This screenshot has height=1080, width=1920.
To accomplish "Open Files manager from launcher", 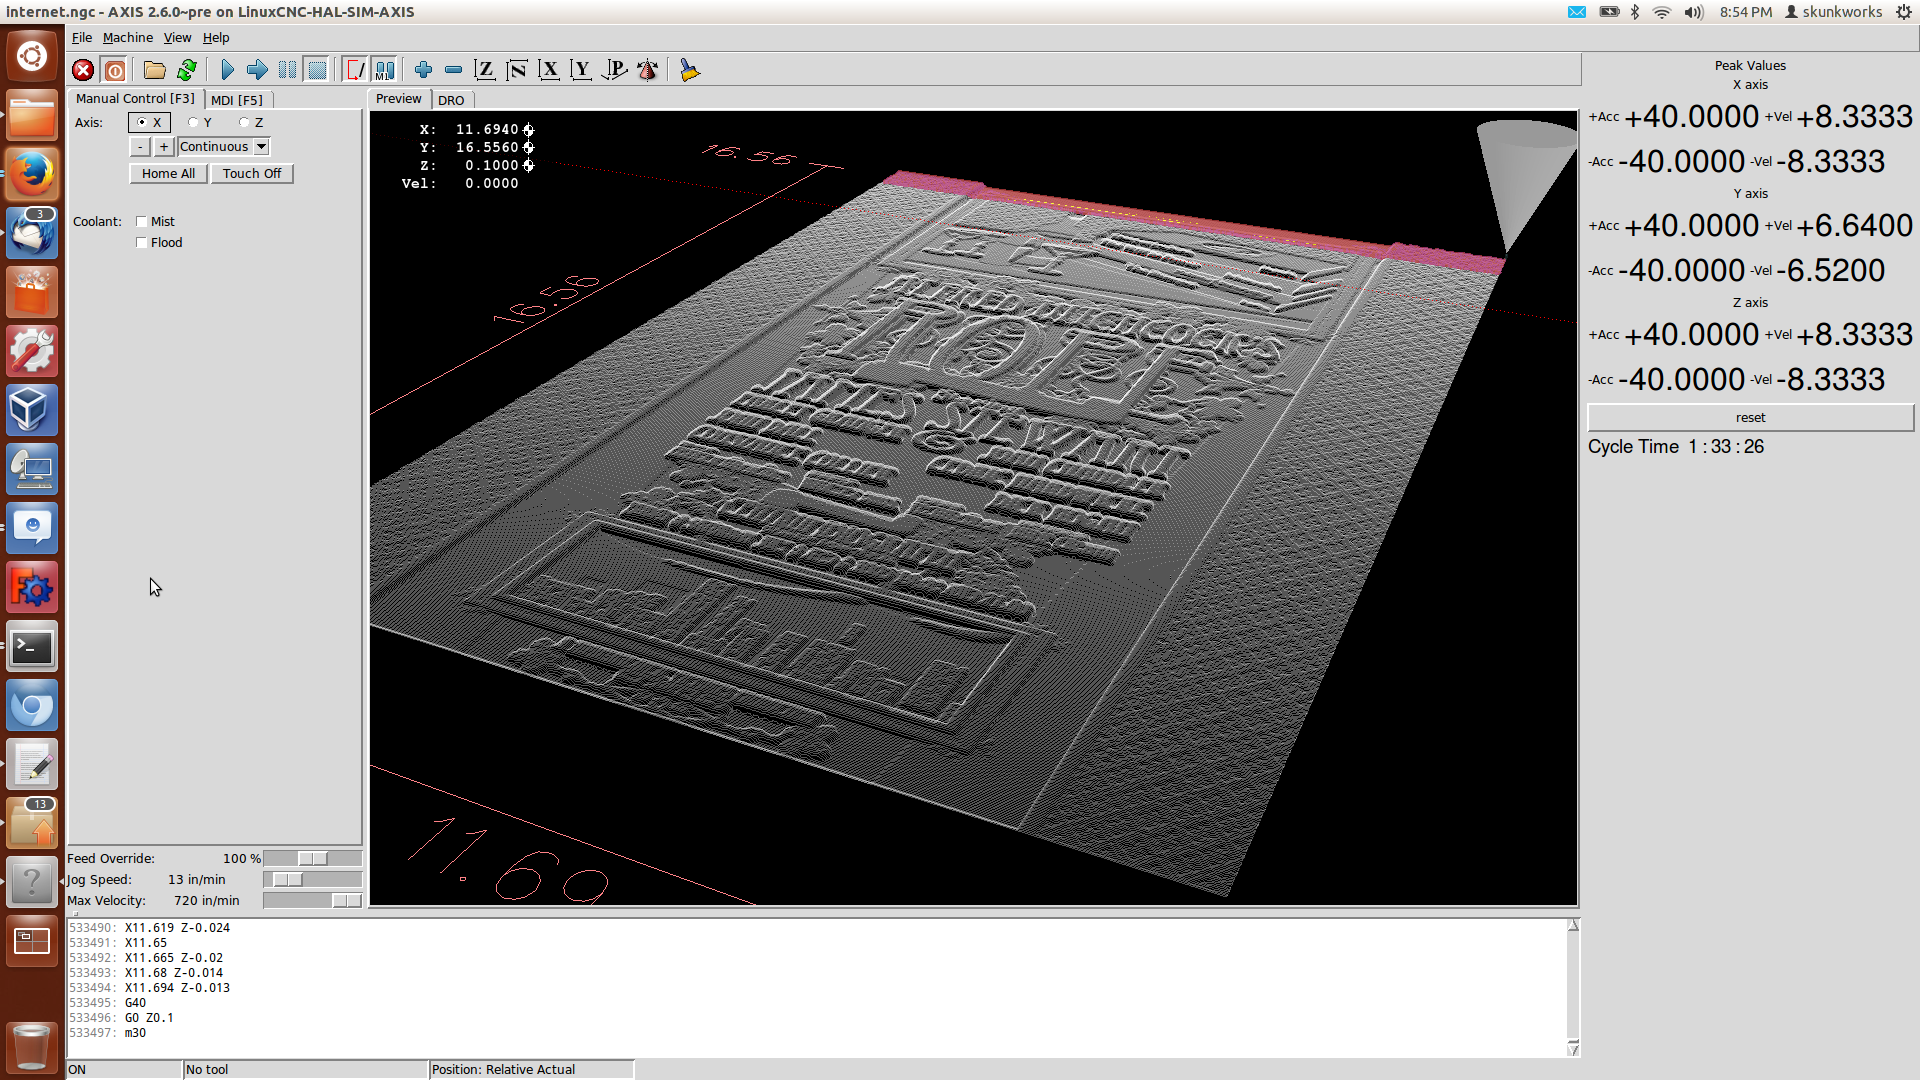I will click(x=32, y=115).
